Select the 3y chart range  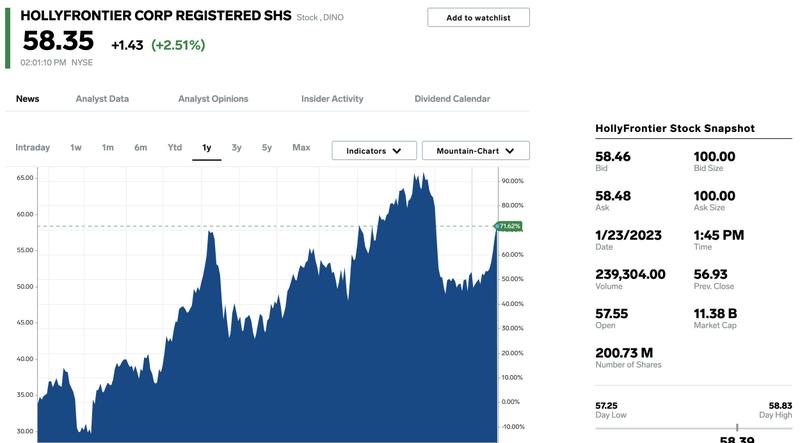point(236,147)
